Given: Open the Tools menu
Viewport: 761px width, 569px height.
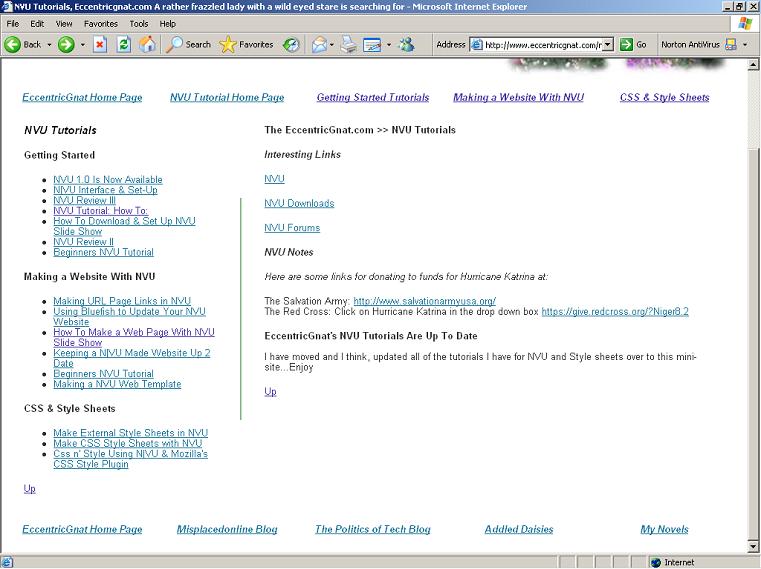Looking at the screenshot, I should click(139, 23).
